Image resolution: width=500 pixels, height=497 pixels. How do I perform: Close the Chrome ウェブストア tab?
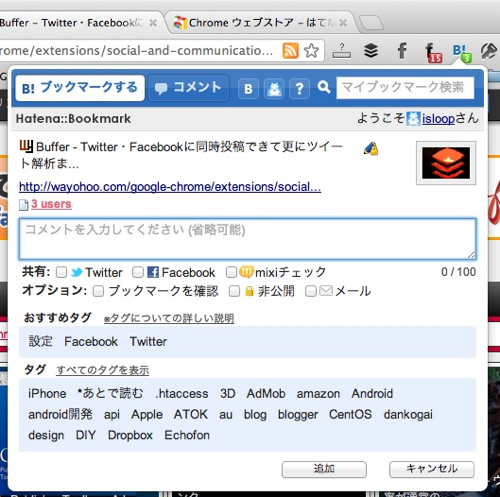coord(343,23)
